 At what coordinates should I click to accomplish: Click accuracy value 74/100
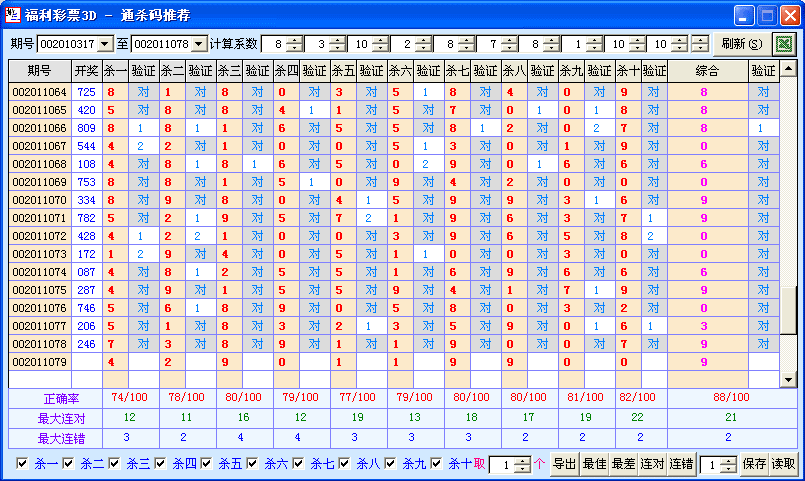[130, 397]
